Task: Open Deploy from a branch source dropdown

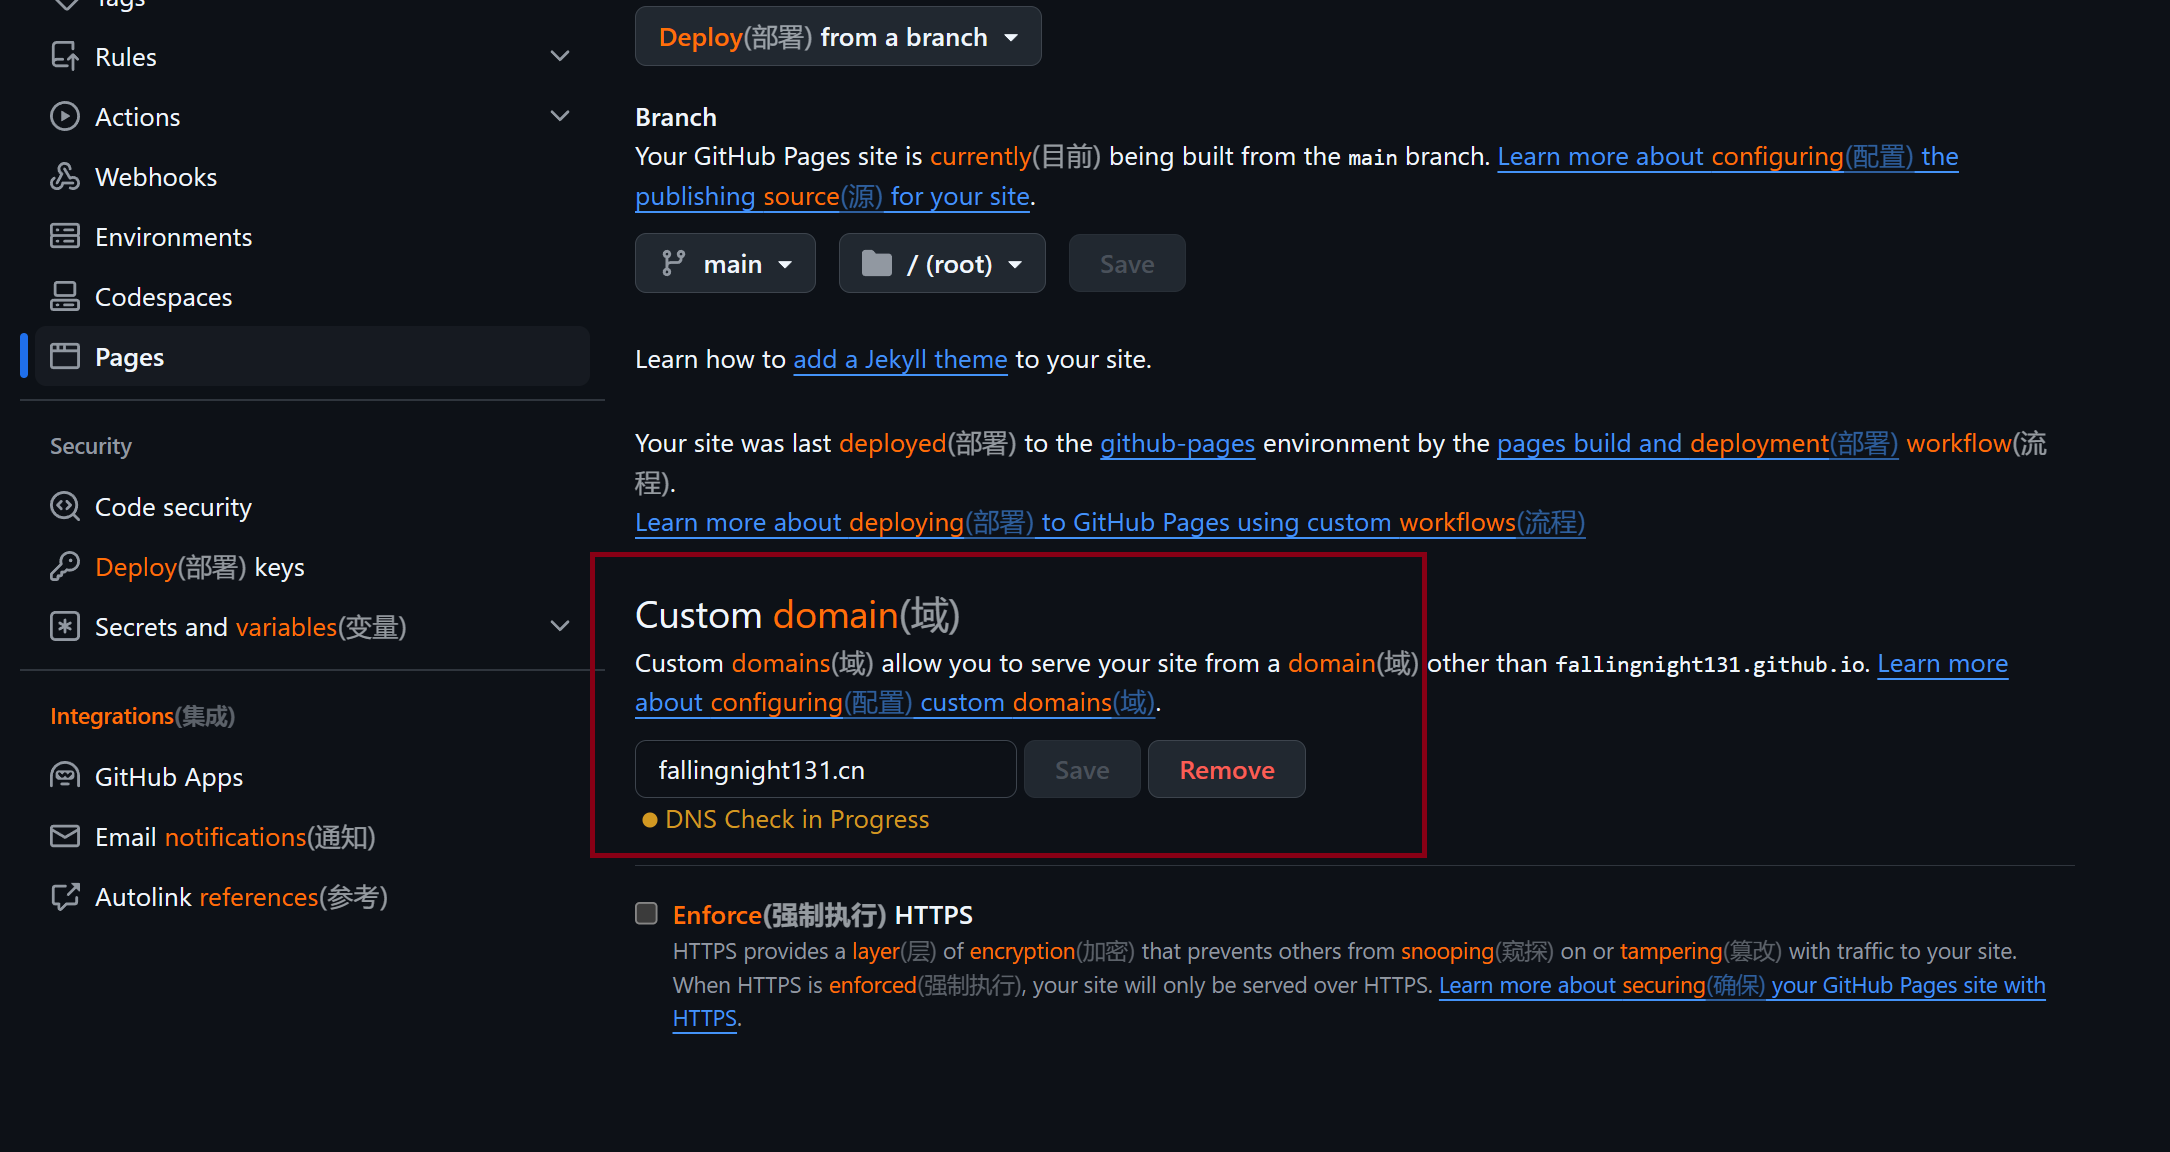Action: tap(838, 37)
